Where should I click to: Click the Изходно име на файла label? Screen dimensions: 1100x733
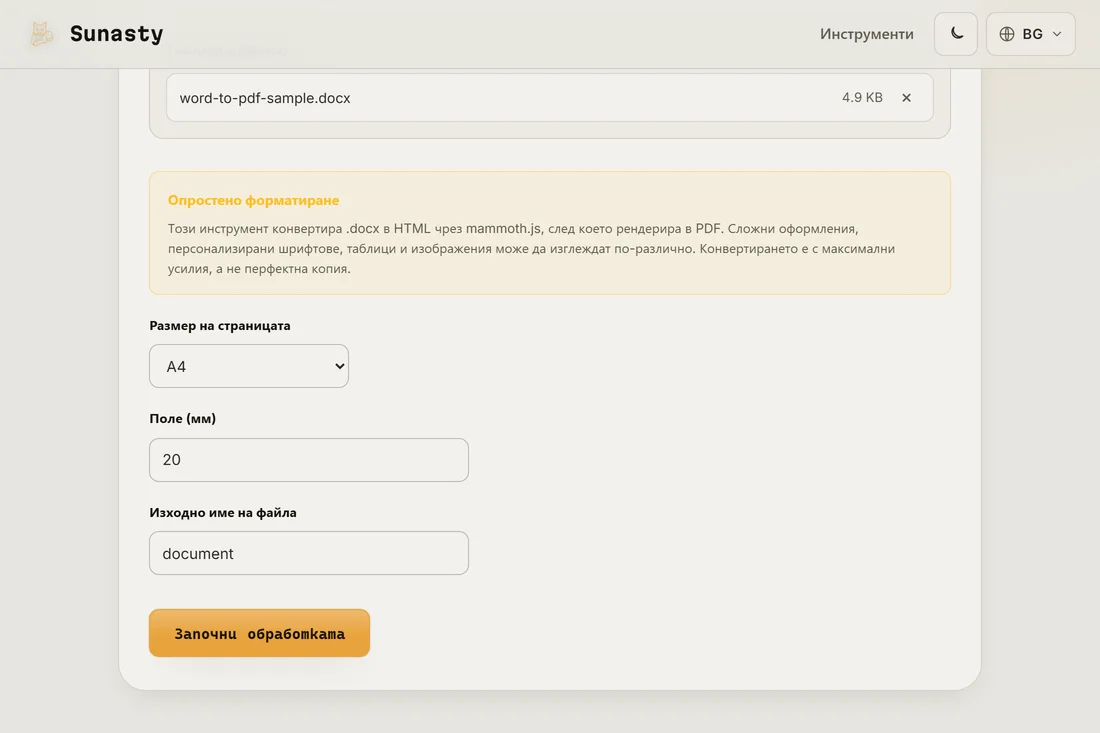point(223,513)
